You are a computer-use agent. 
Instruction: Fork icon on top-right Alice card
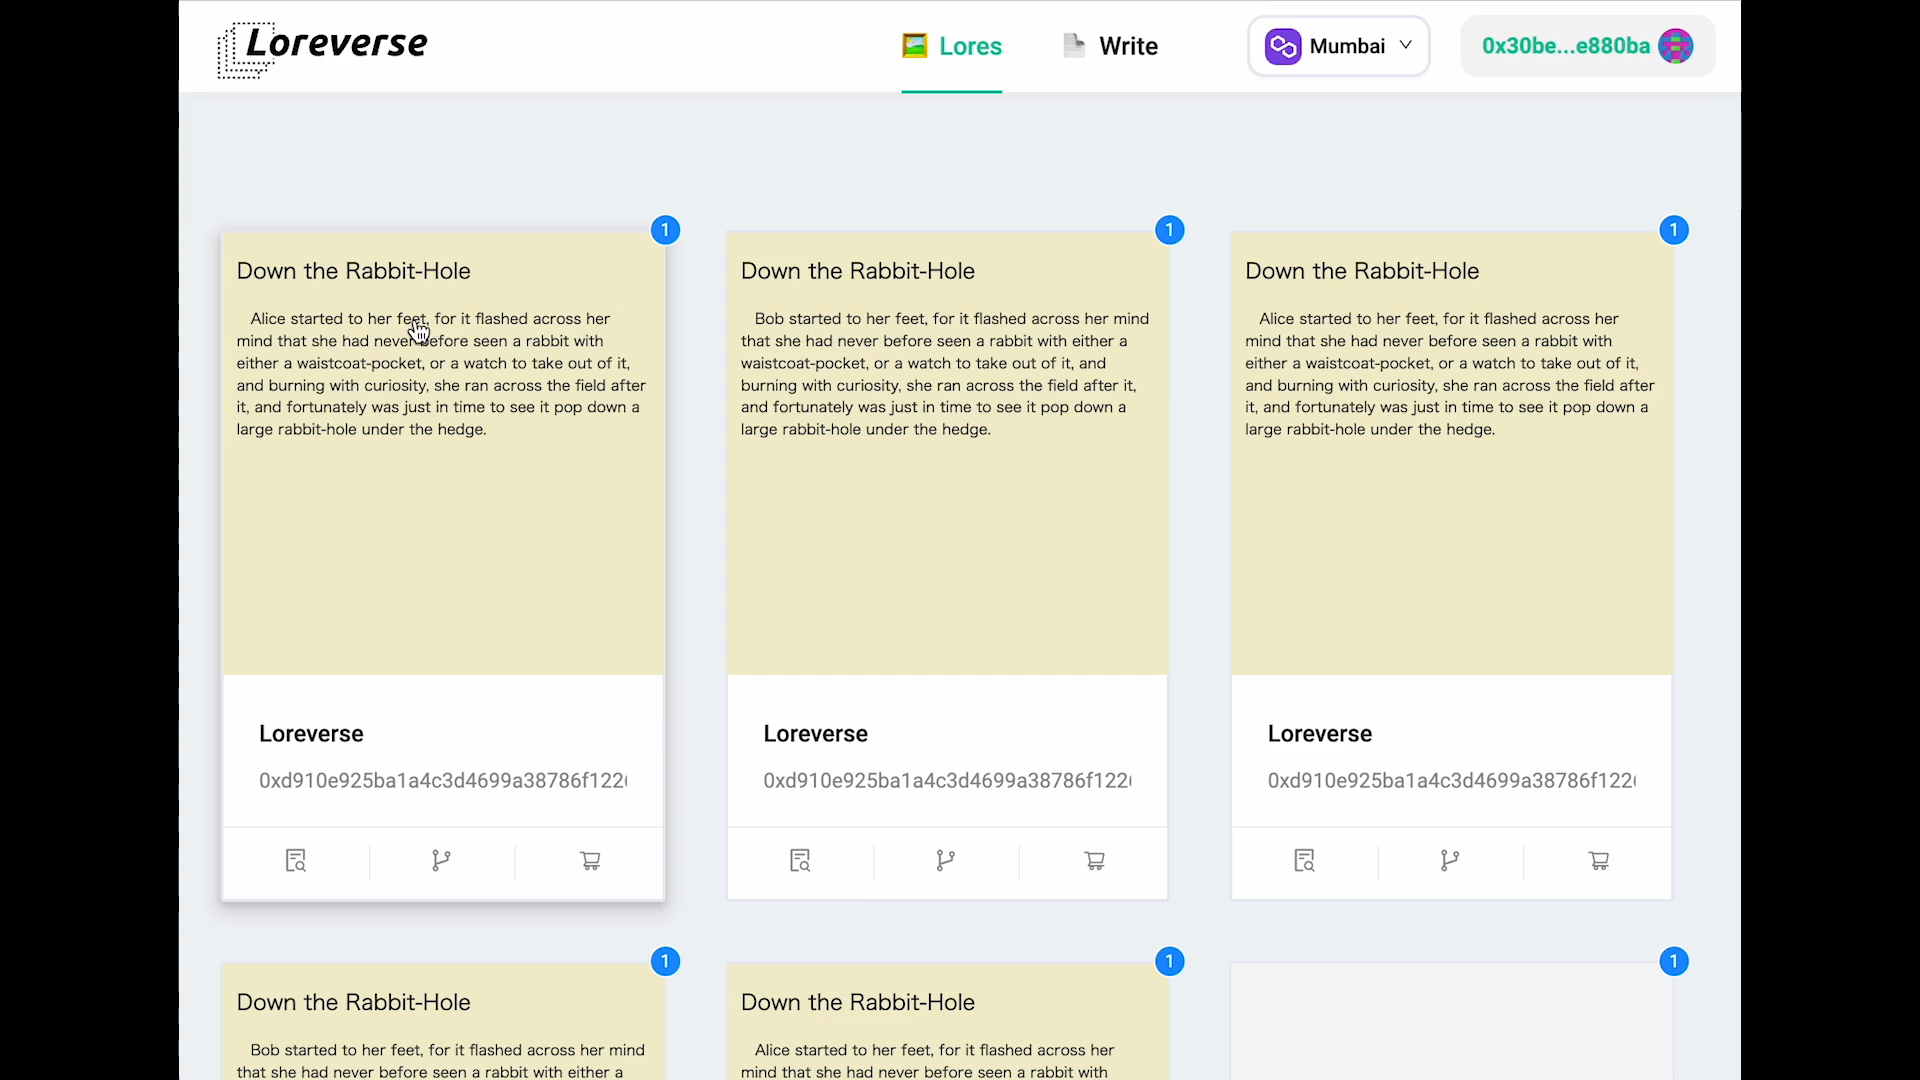tap(1450, 861)
